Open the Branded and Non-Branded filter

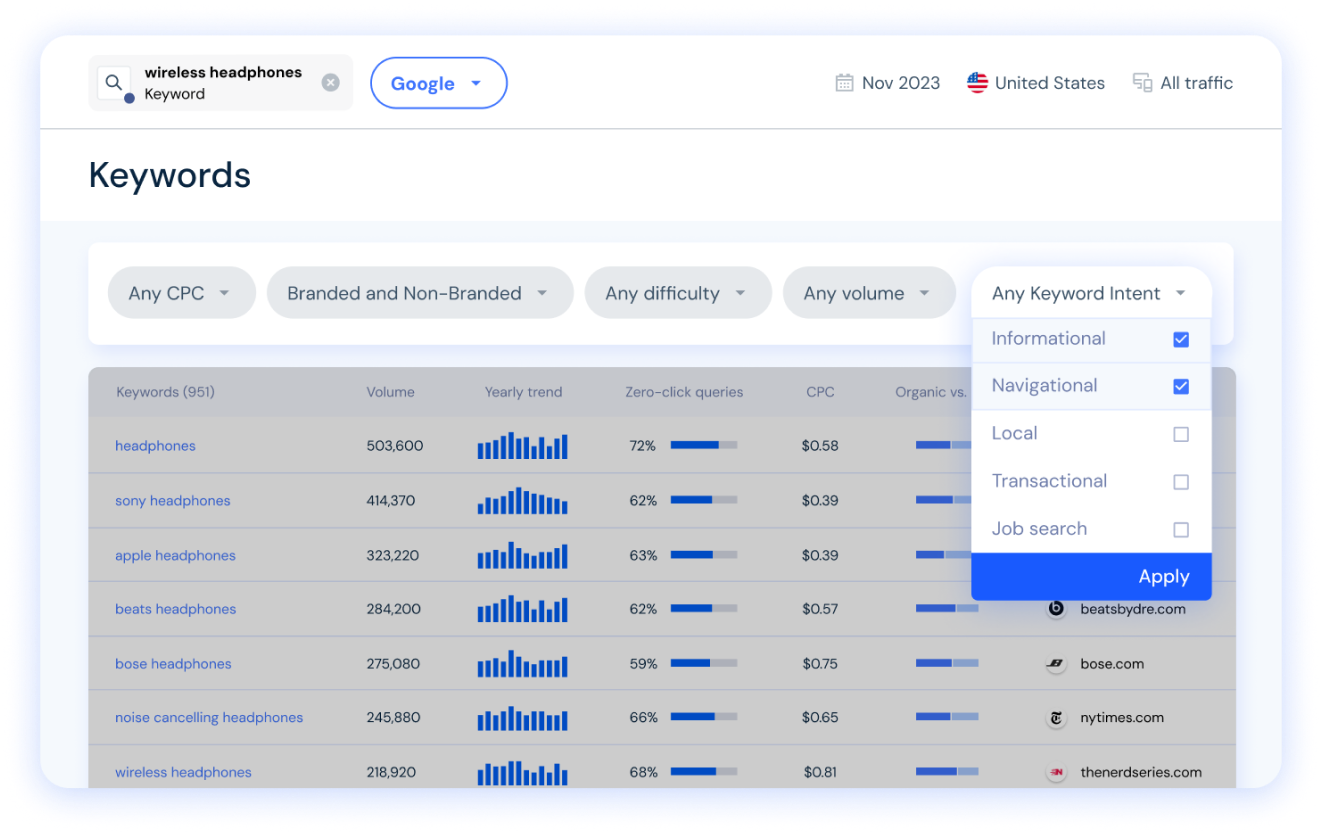[x=419, y=292]
